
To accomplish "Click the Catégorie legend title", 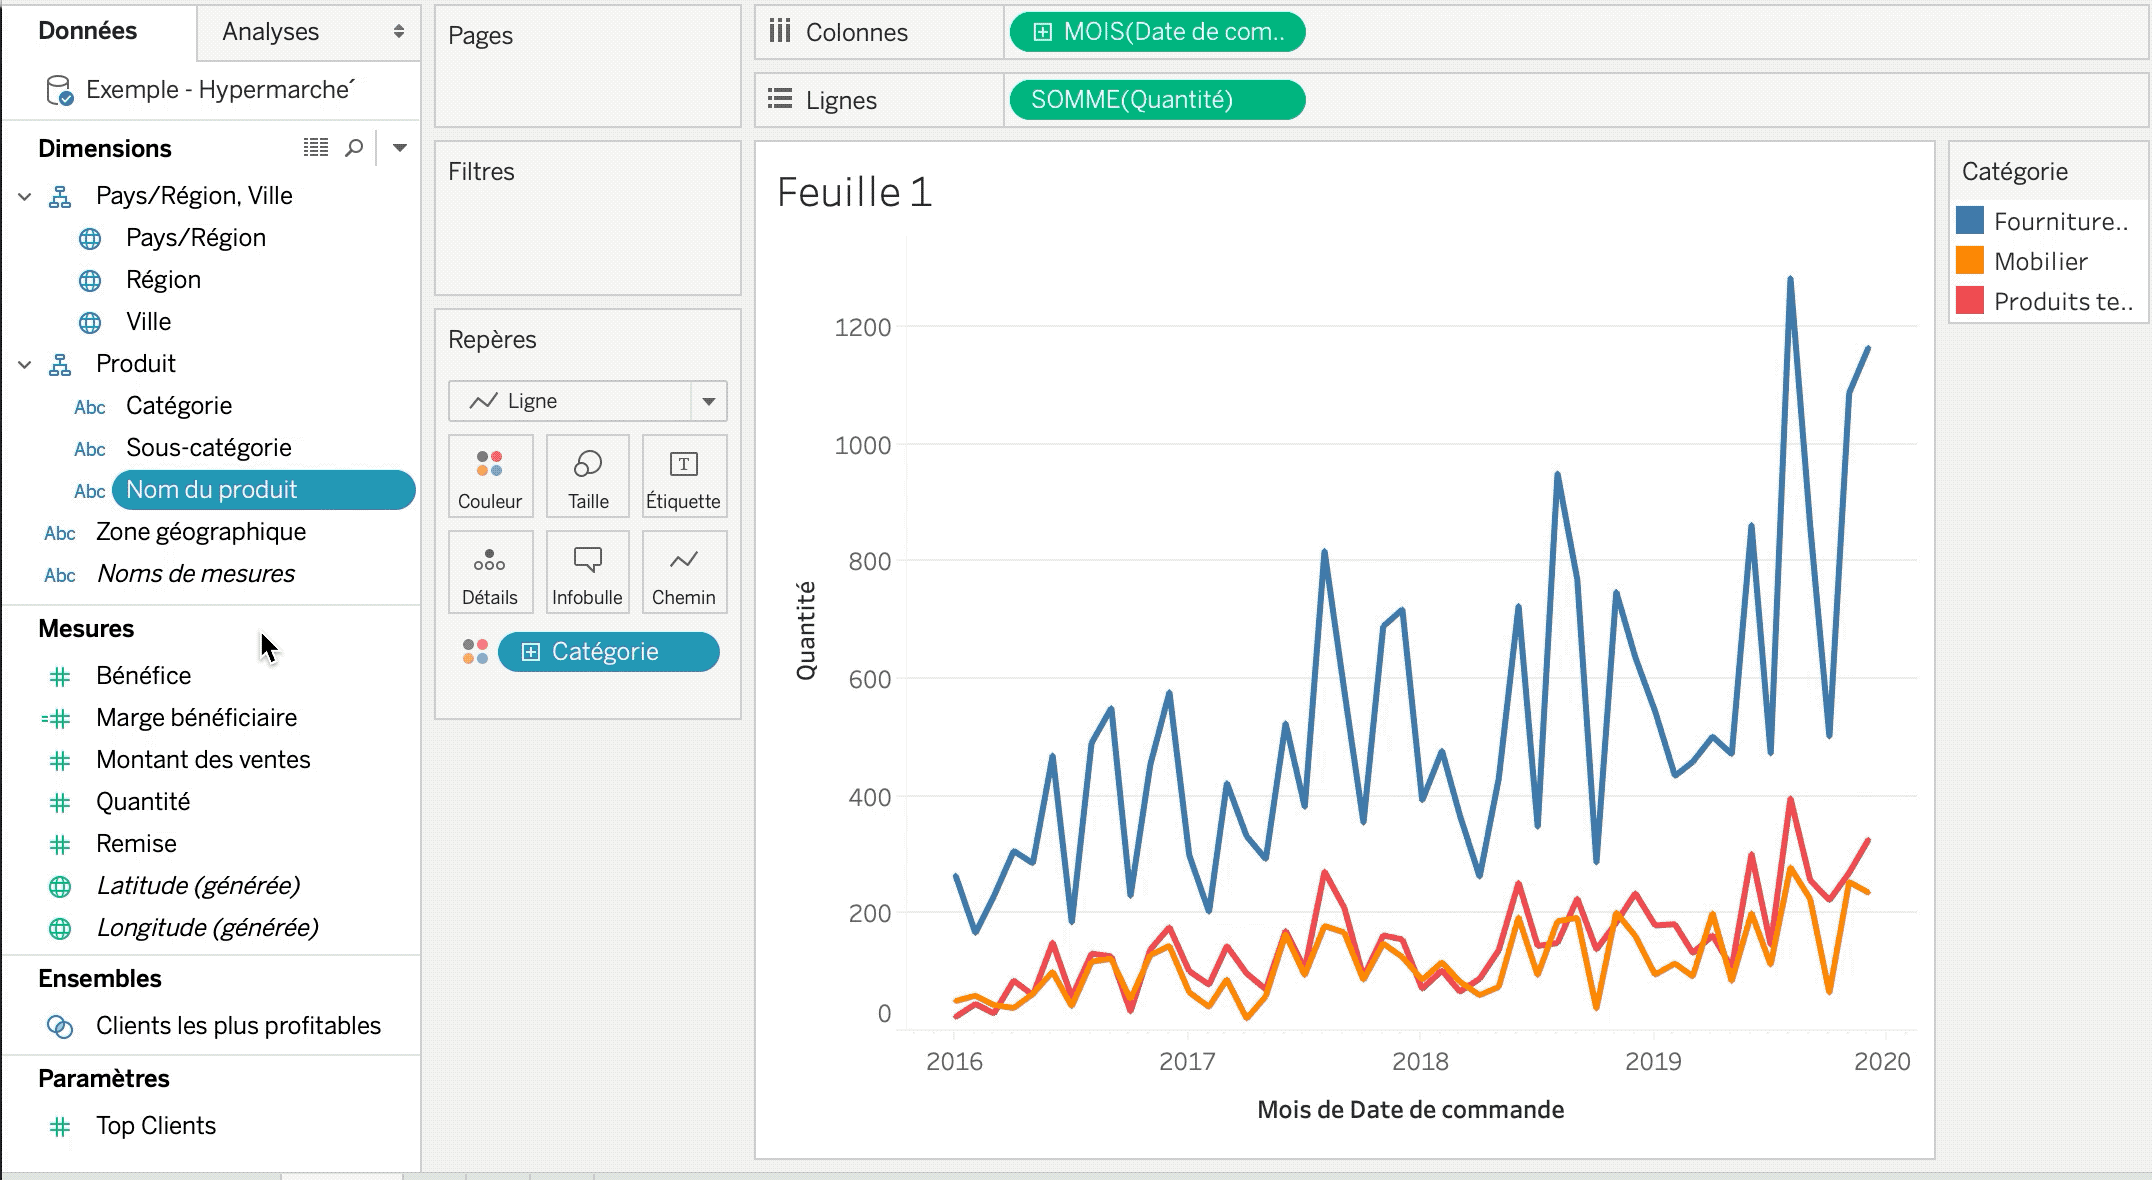I will (2014, 172).
